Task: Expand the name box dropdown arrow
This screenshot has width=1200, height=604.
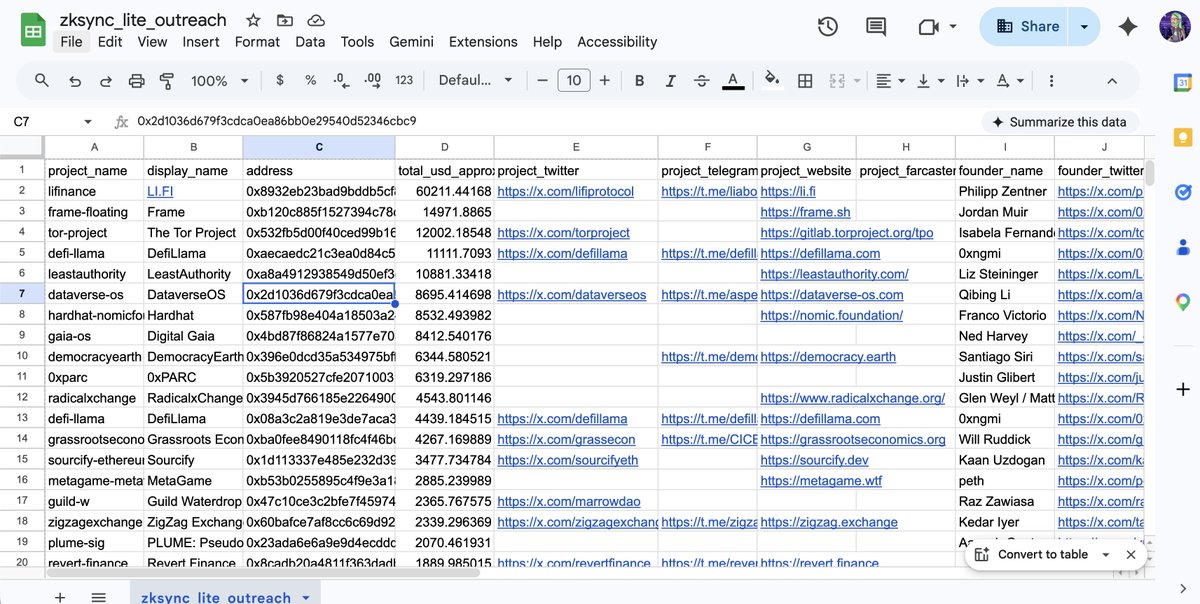Action: 88,122
